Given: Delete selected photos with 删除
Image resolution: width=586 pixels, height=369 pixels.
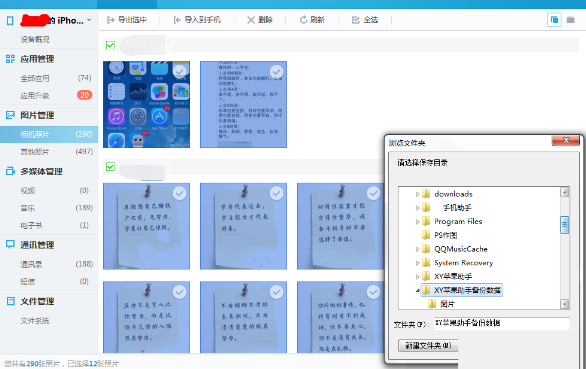Looking at the screenshot, I should [x=260, y=20].
